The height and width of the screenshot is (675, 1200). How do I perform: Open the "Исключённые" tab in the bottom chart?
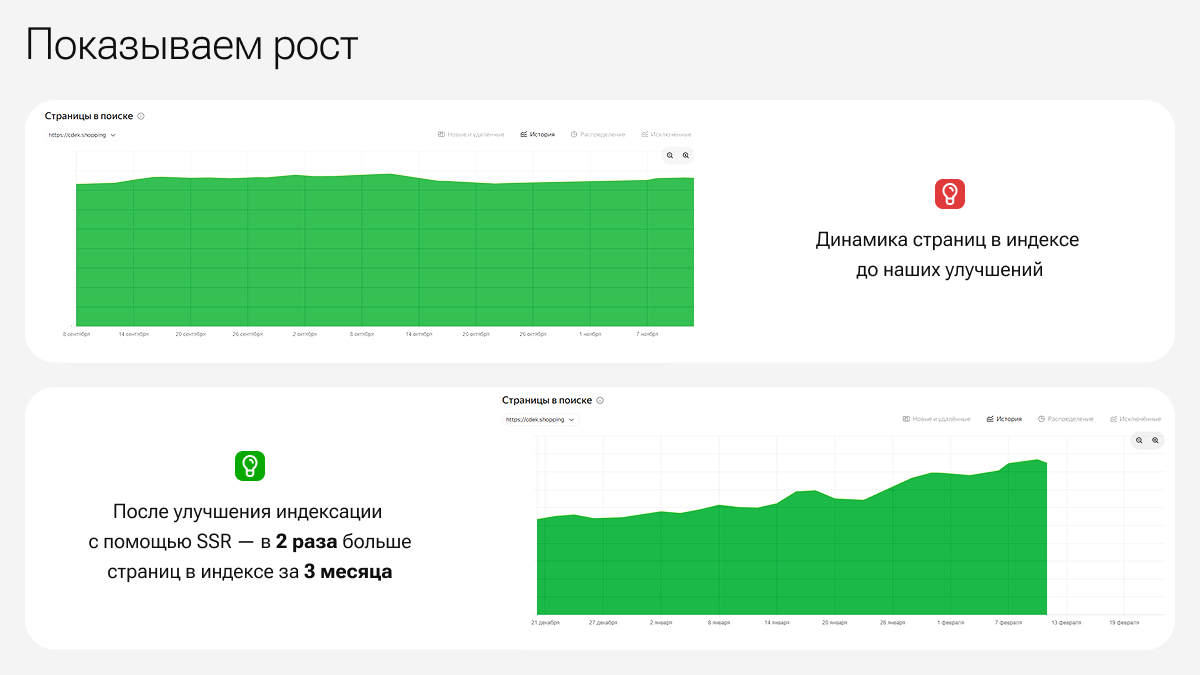pyautogui.click(x=1136, y=419)
